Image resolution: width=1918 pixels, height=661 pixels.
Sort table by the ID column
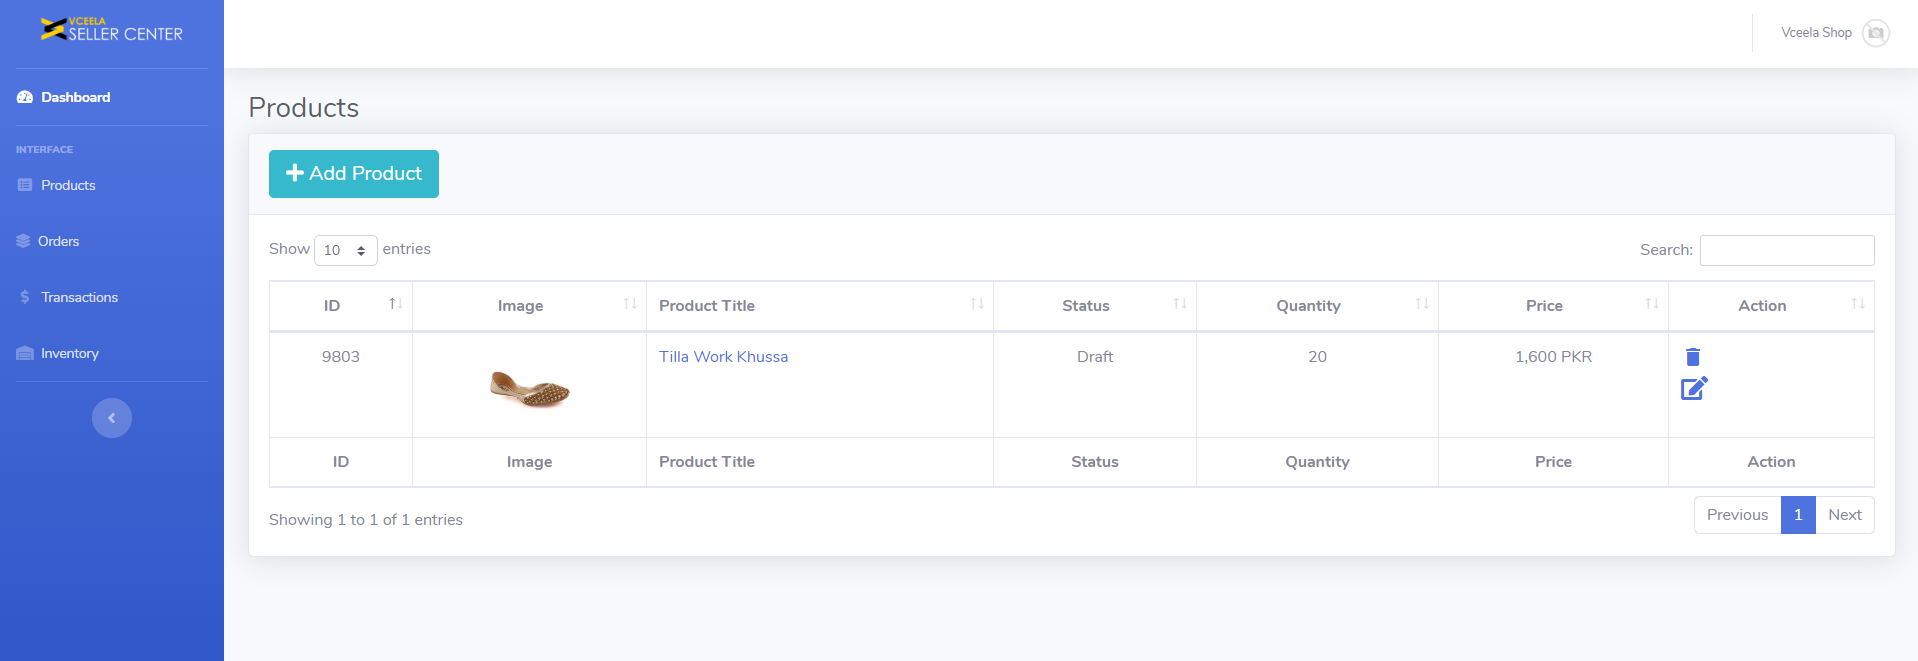point(340,306)
